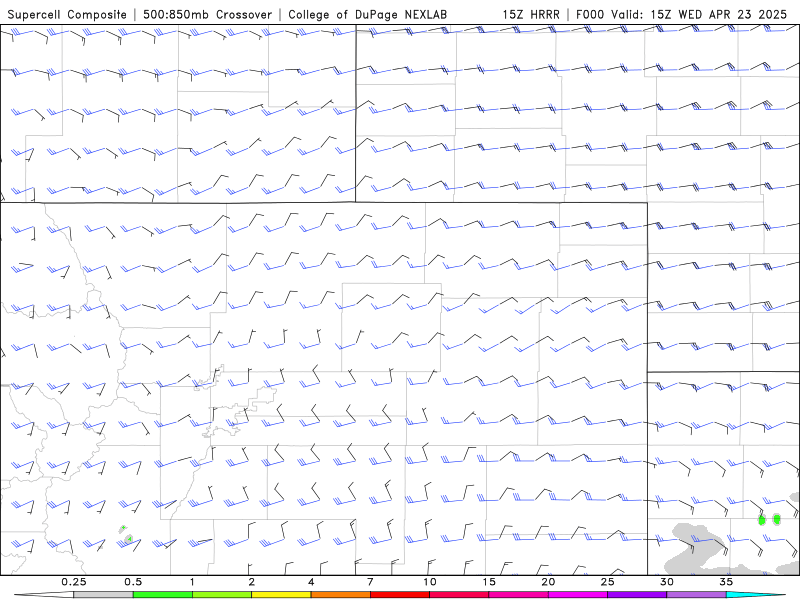Select the green 0.5–1 color bar segment
Image resolution: width=800 pixels, height=600 pixels.
163,595
